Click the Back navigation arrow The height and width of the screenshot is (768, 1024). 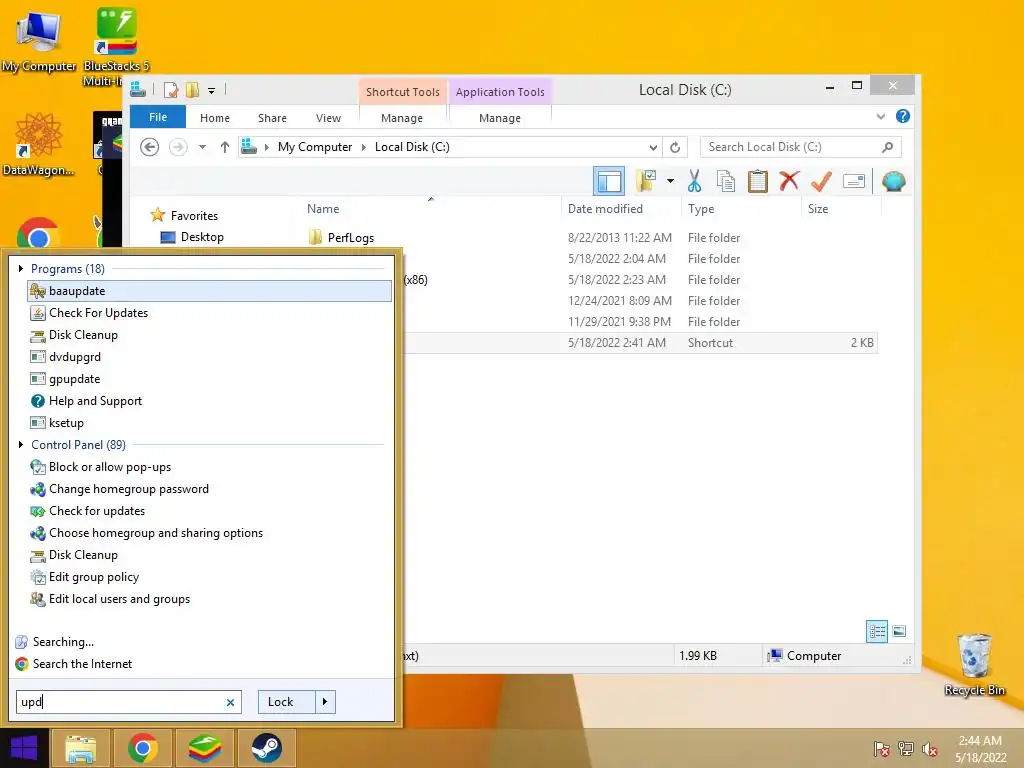(150, 147)
